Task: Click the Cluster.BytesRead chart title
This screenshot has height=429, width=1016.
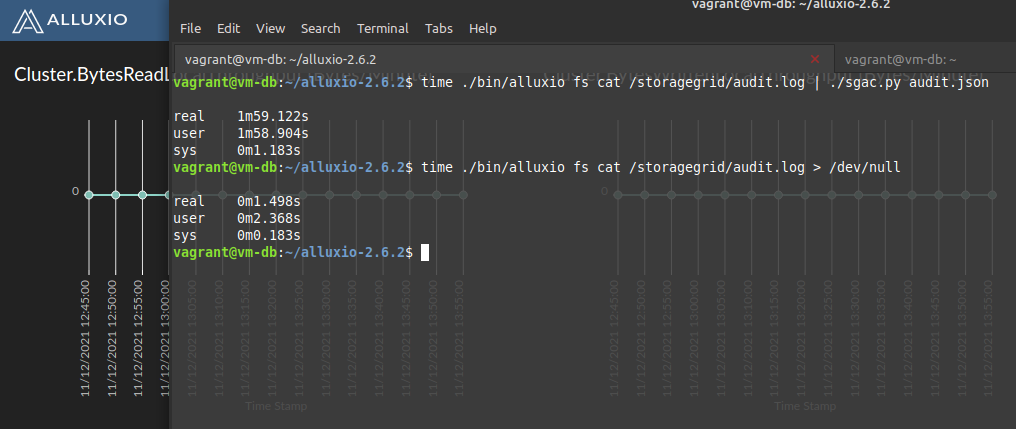Action: pyautogui.click(x=91, y=75)
